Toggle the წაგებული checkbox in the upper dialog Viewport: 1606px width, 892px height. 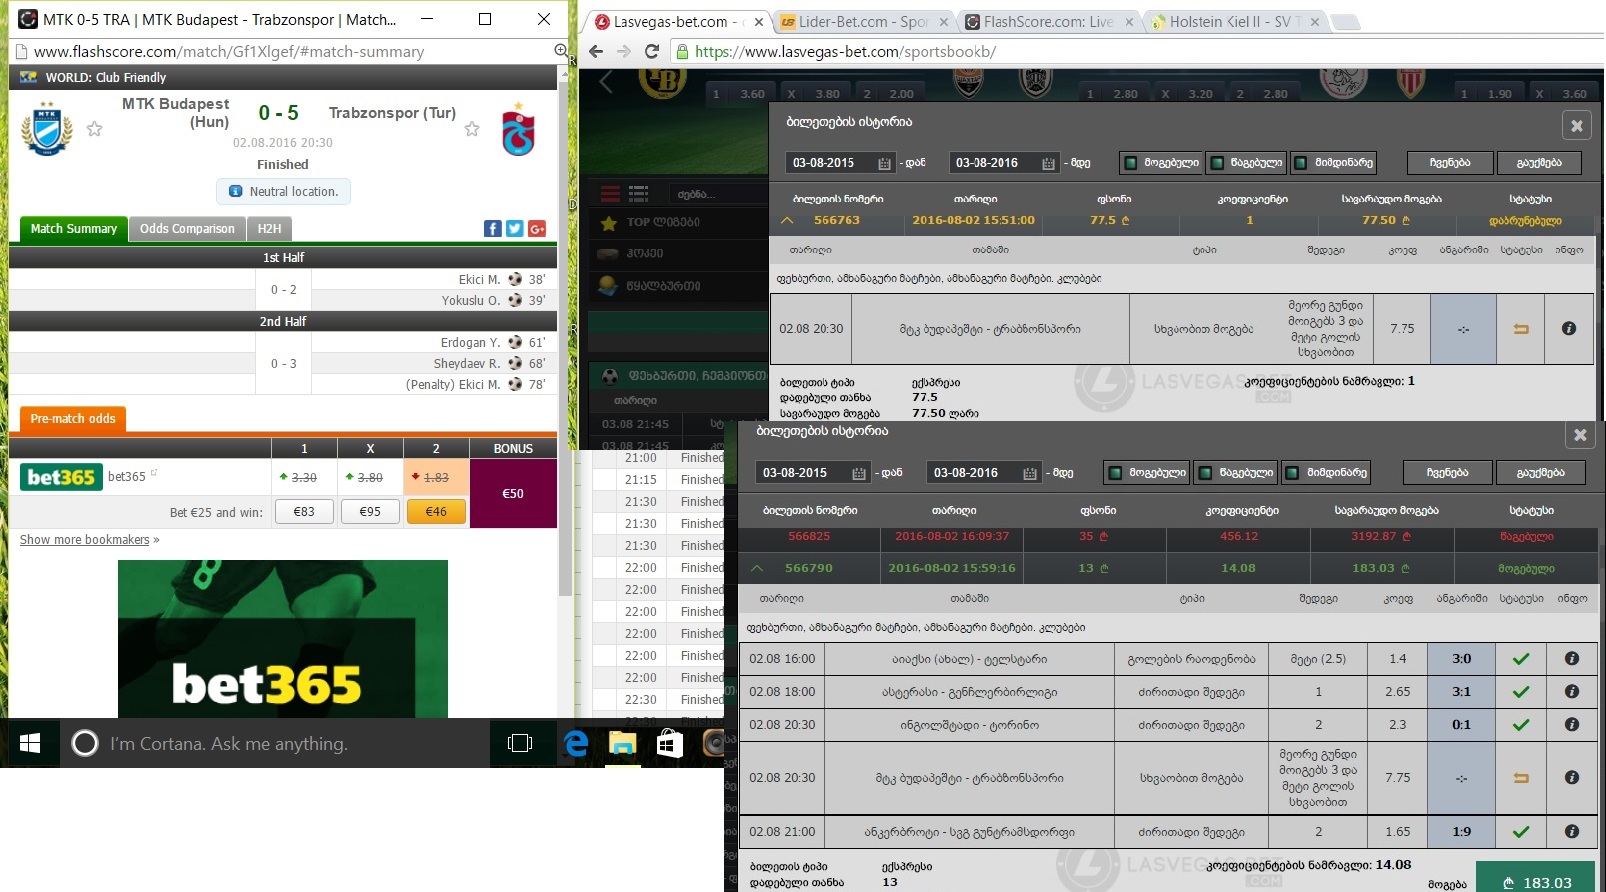1217,163
